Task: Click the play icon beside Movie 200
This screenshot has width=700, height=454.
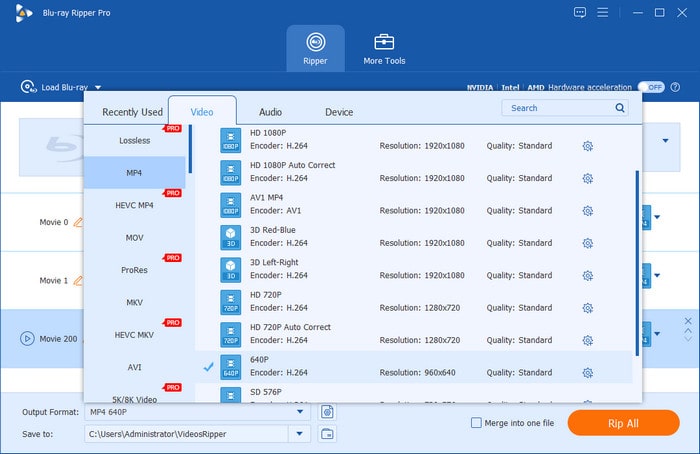Action: pyautogui.click(x=27, y=338)
